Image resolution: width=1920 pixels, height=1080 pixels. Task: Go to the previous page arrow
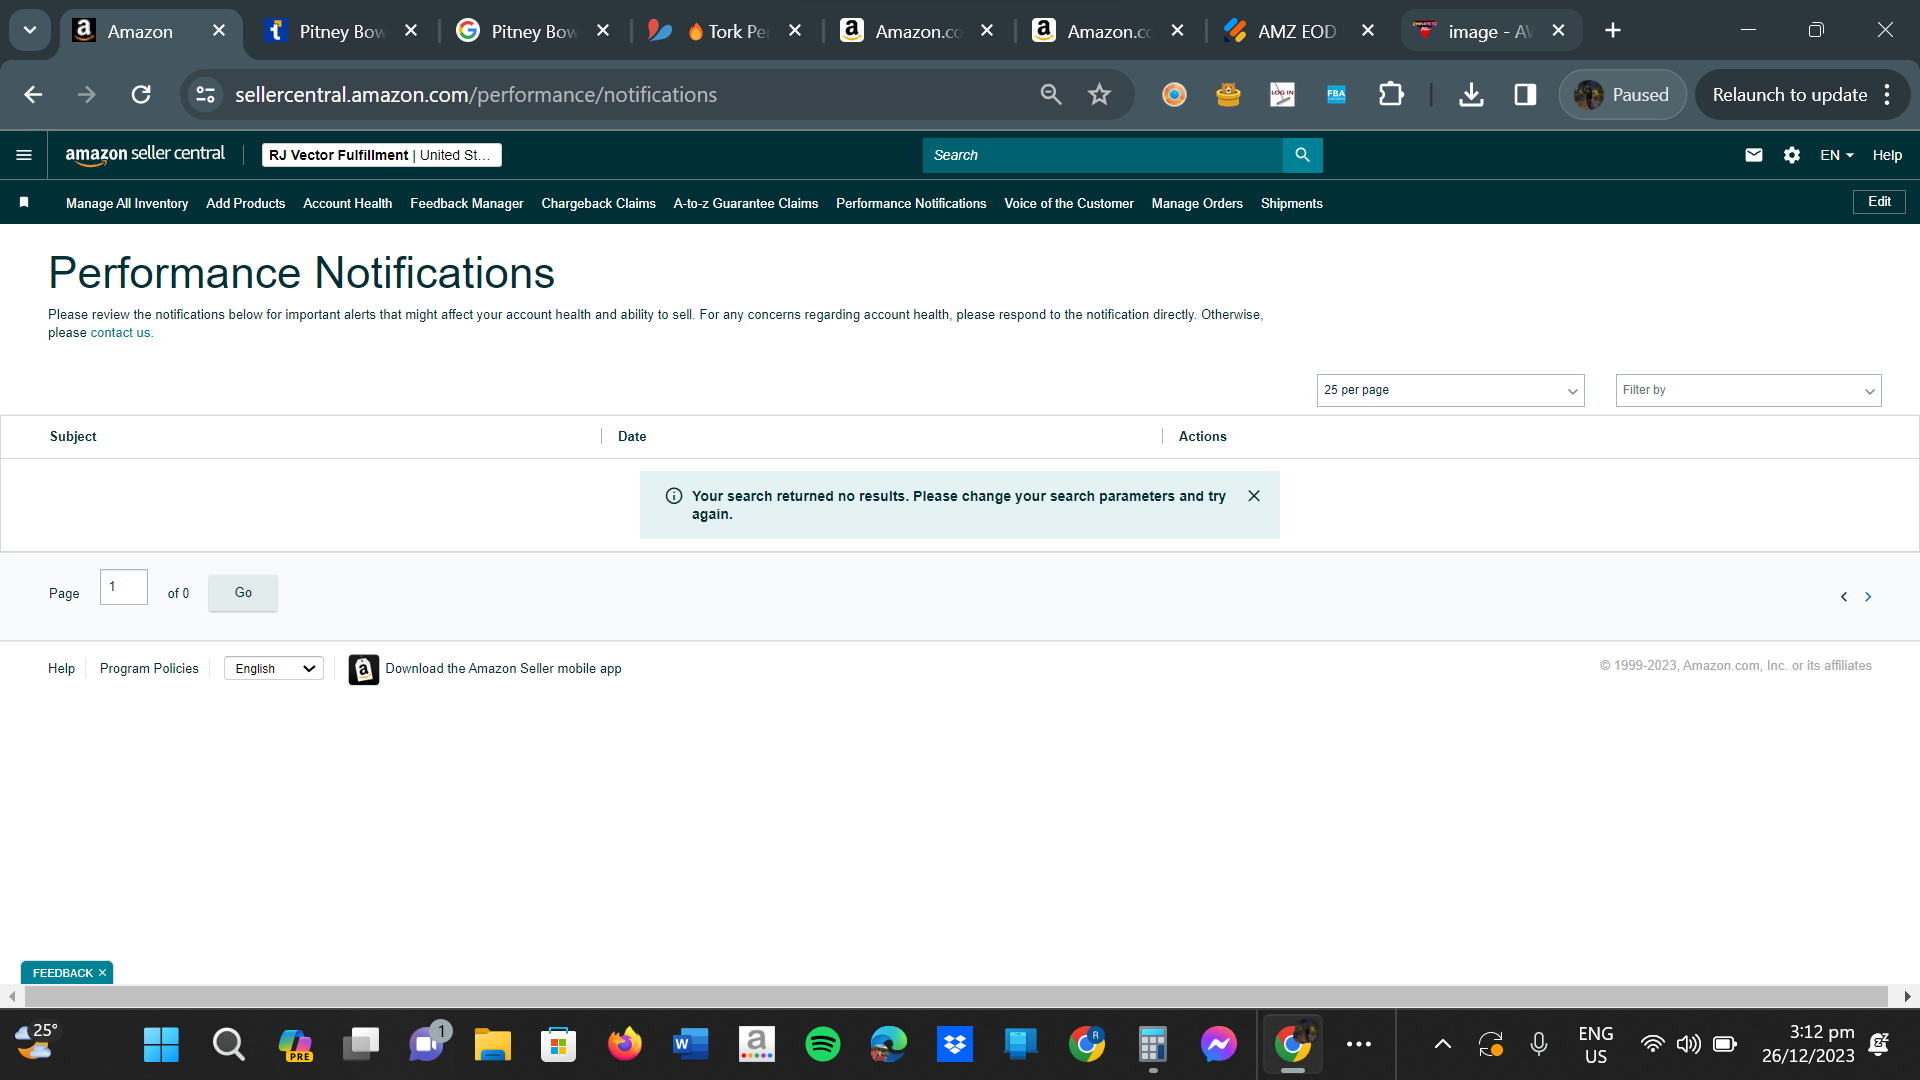pyautogui.click(x=1844, y=597)
